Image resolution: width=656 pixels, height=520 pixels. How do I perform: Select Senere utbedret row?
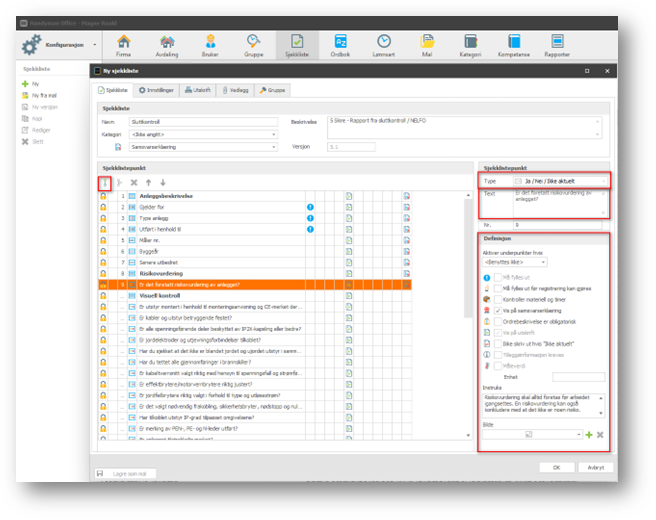click(x=255, y=262)
